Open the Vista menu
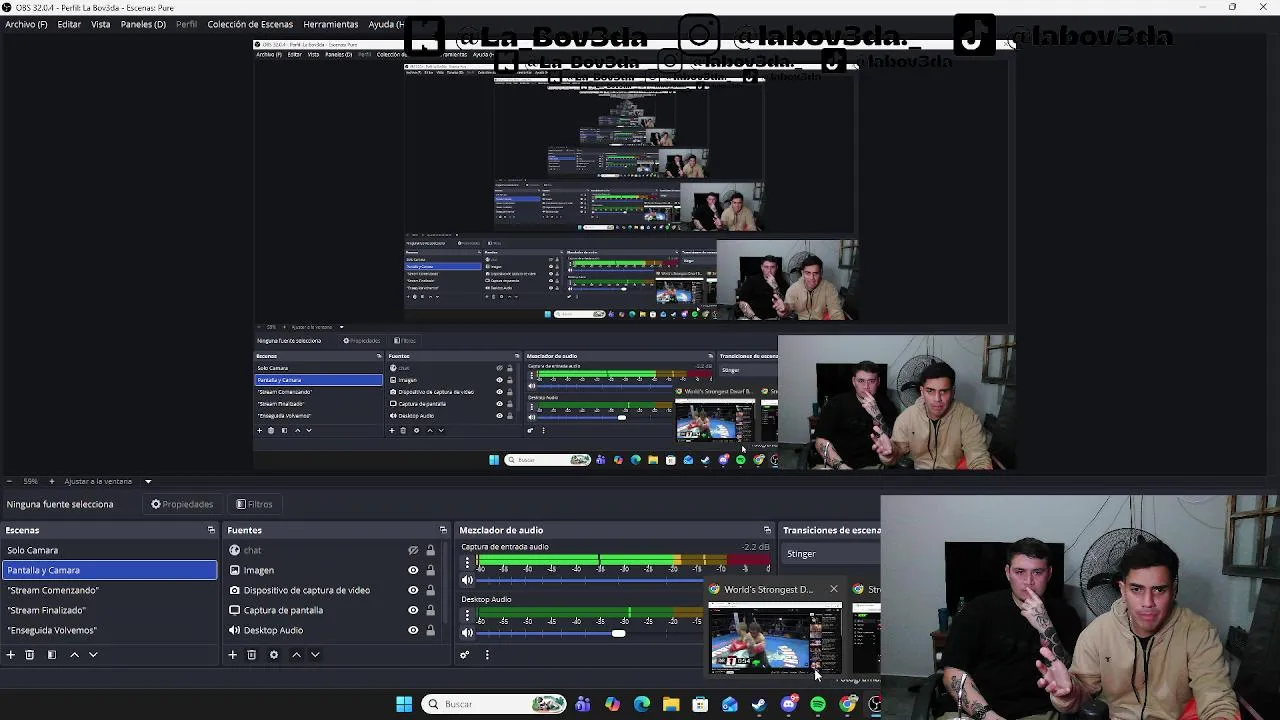Screen dimensions: 1280x720 [x=101, y=24]
